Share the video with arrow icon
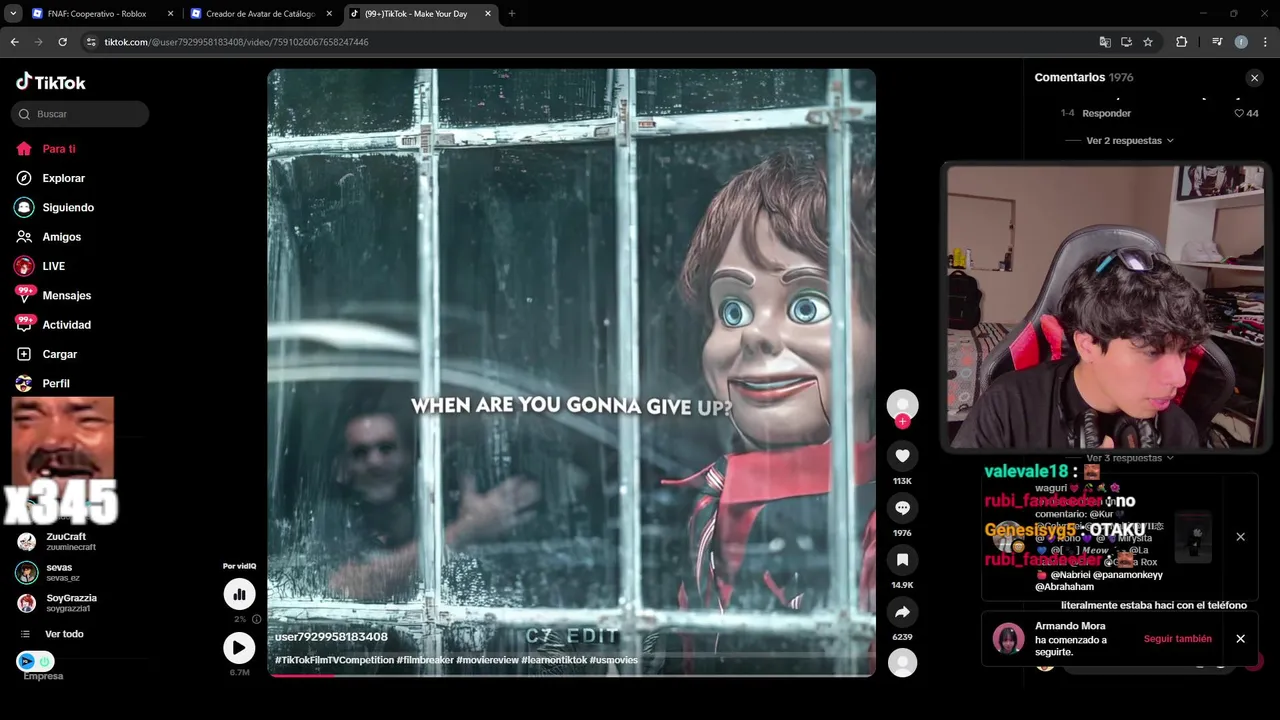 pos(902,612)
